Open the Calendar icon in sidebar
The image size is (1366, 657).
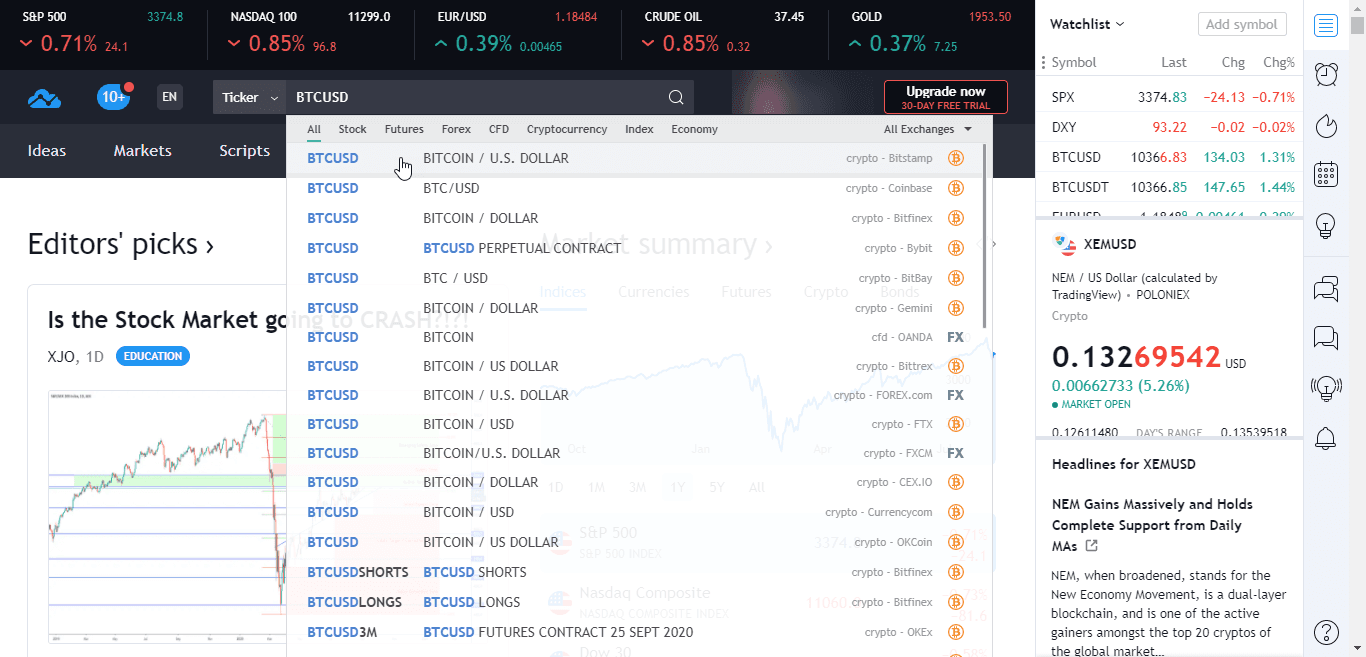click(1326, 175)
